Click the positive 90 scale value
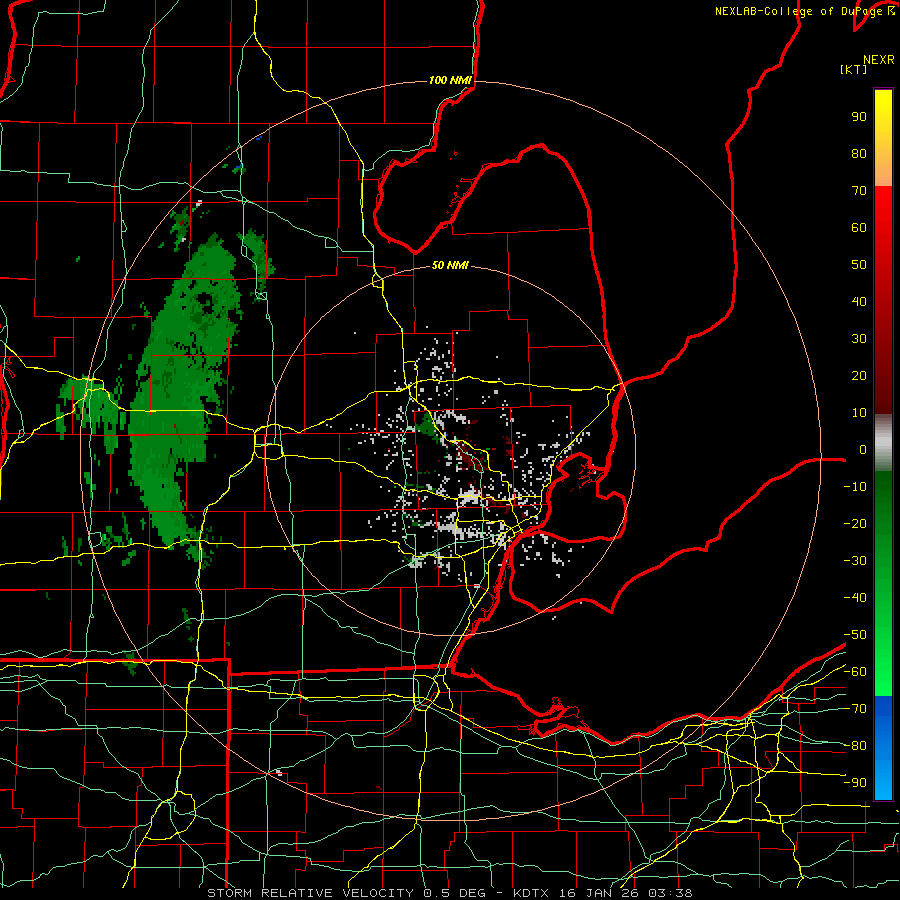 pos(859,117)
